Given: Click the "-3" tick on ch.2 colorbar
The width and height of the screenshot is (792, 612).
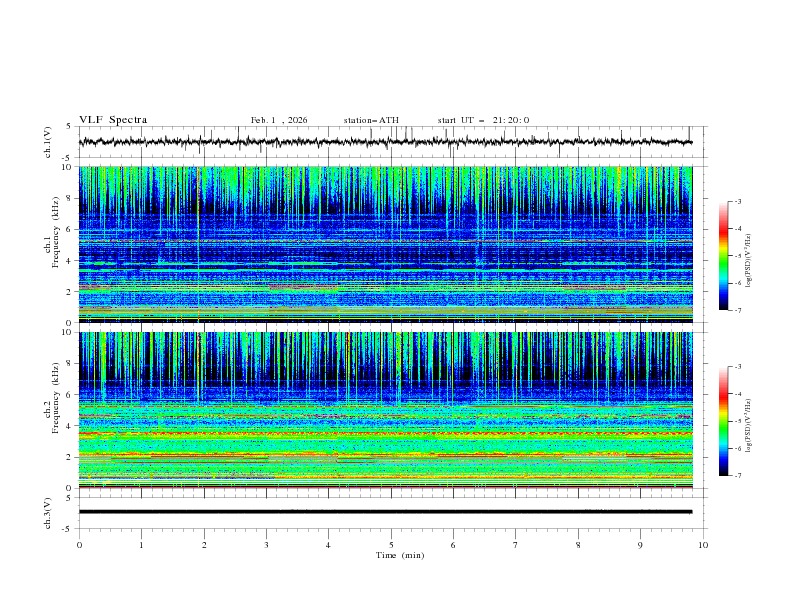Looking at the screenshot, I should [x=738, y=367].
